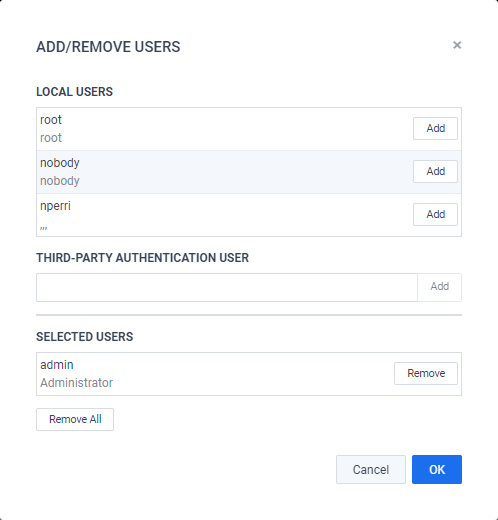Click the Add/Remove Users title
The image size is (498, 520).
(108, 47)
